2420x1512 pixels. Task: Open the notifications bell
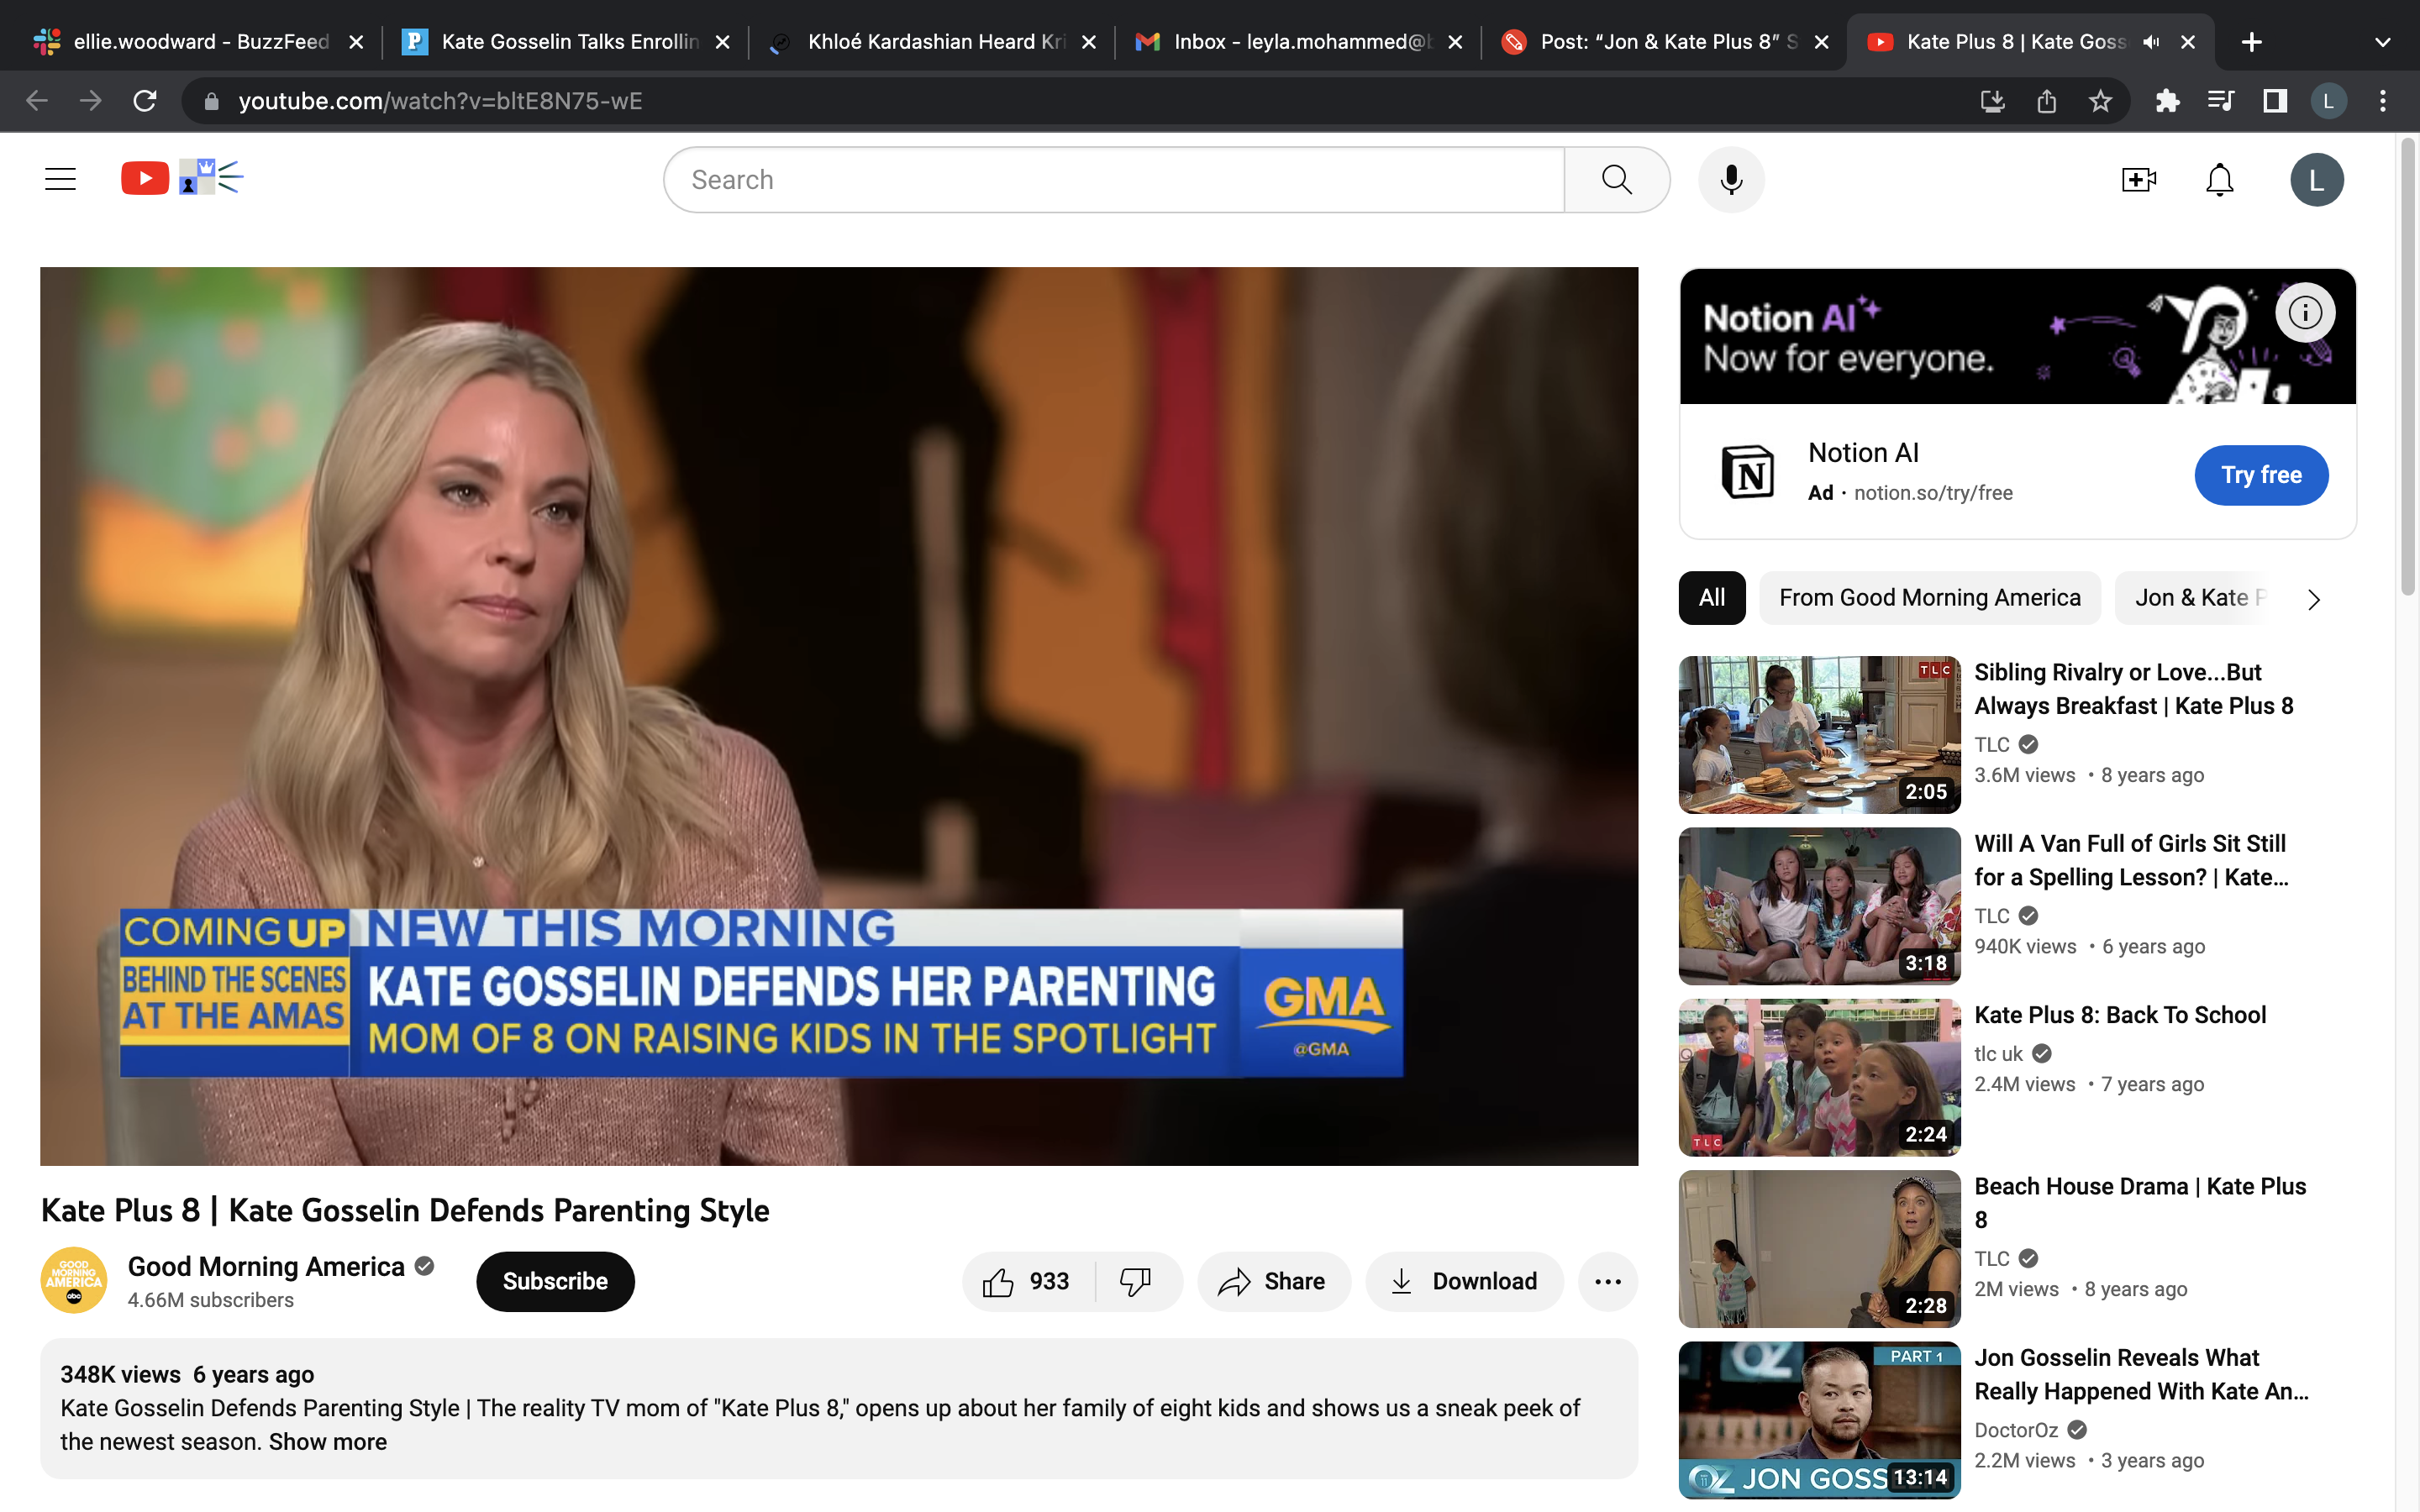[2220, 180]
